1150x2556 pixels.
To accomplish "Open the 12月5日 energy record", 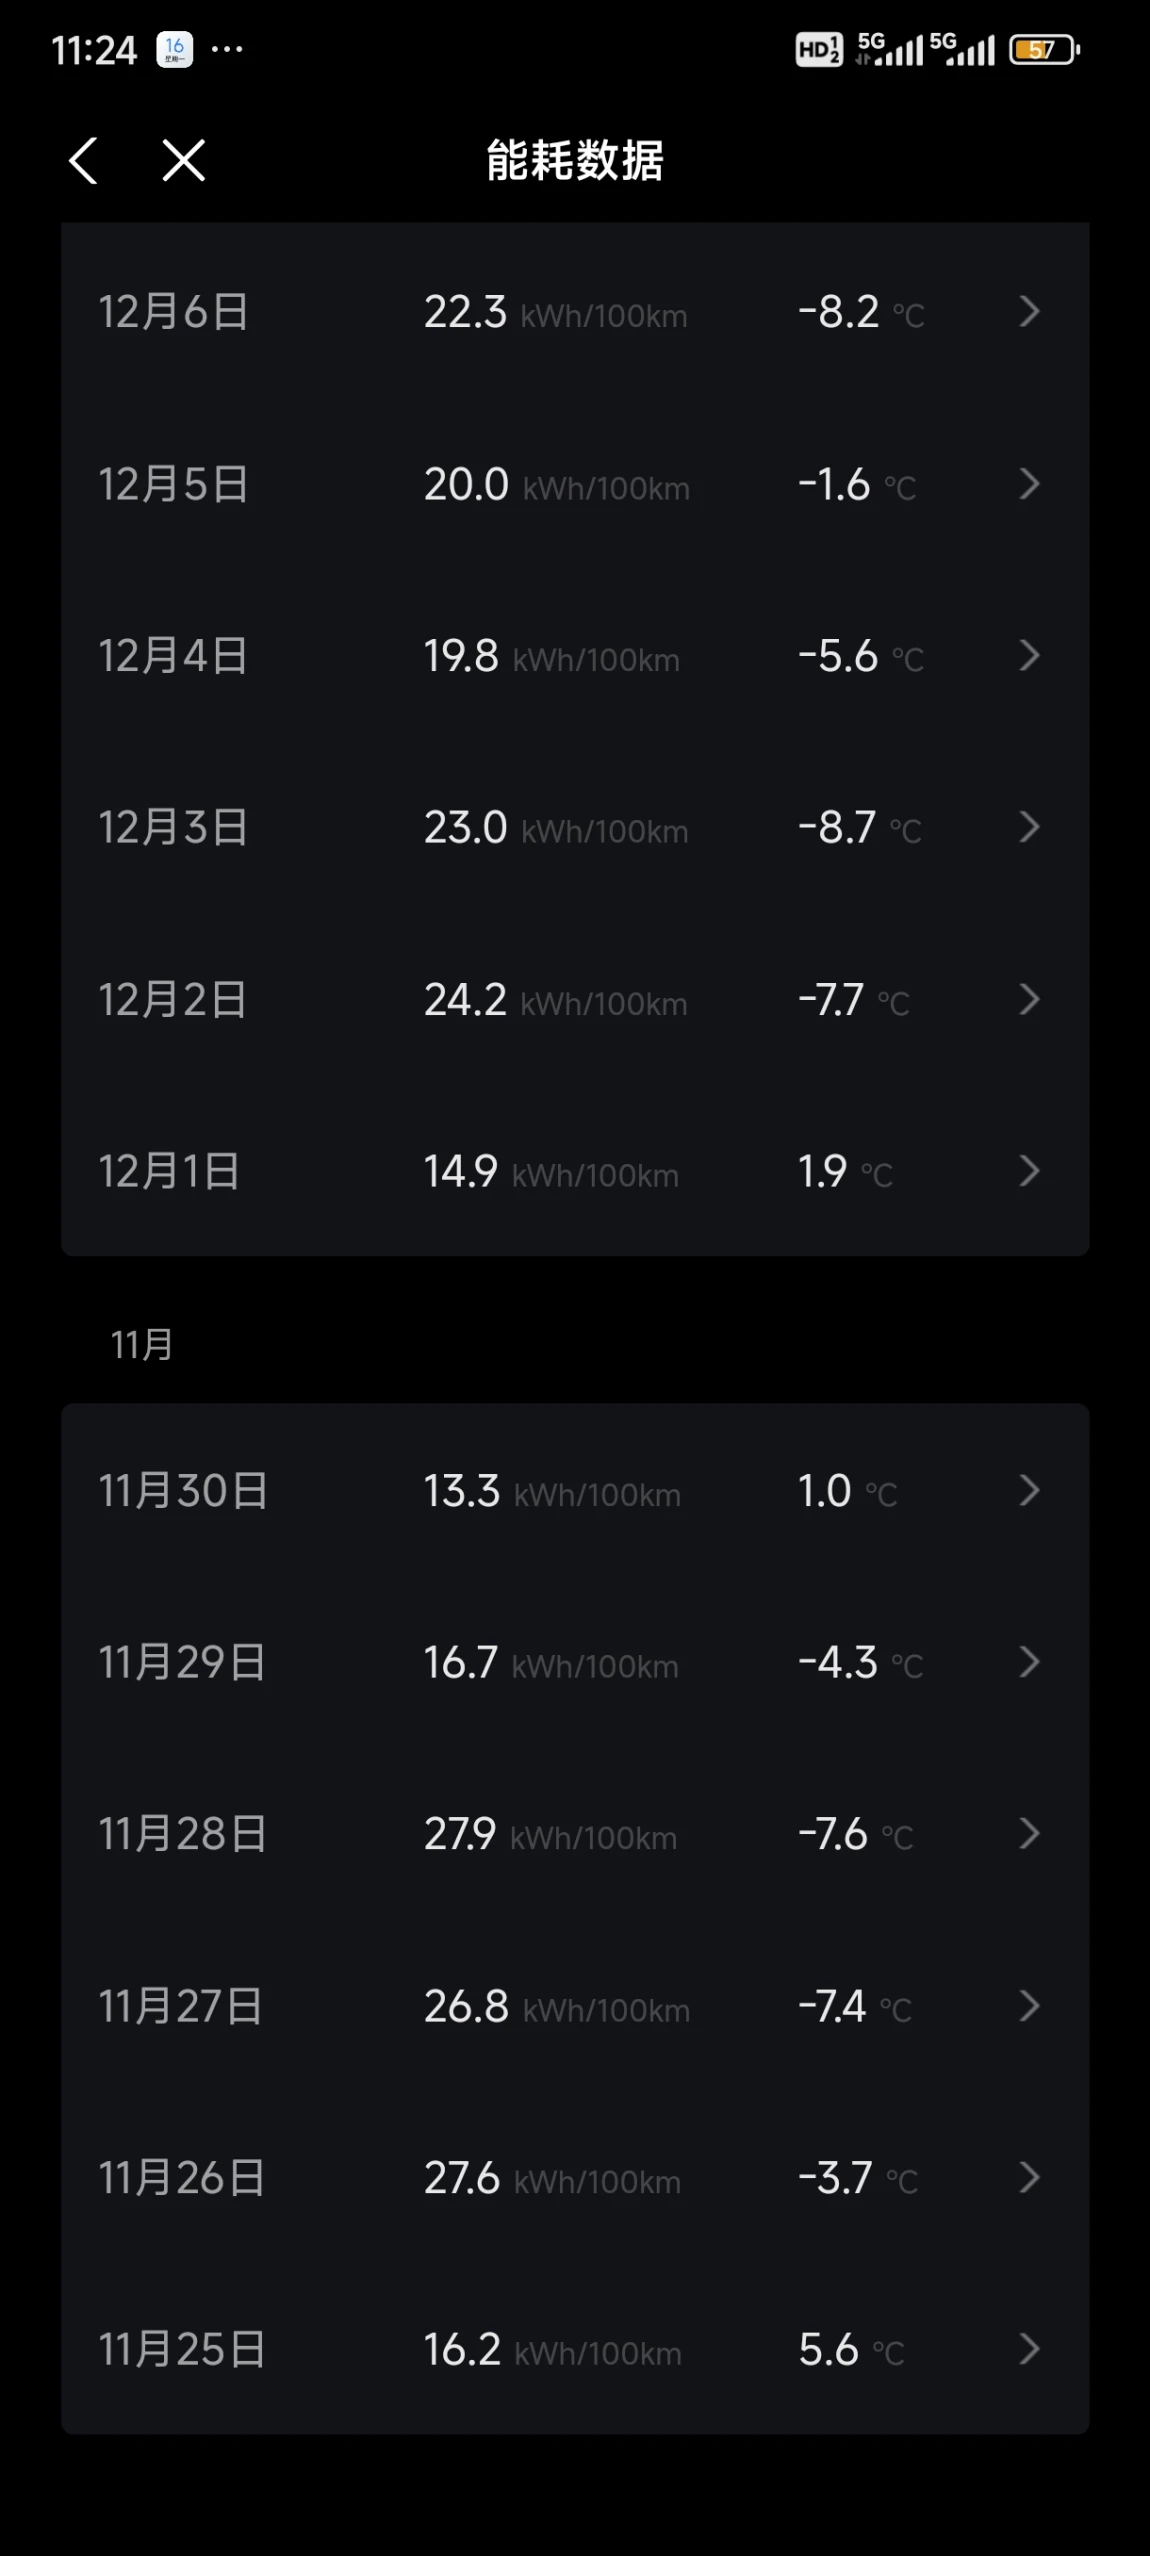I will [575, 485].
